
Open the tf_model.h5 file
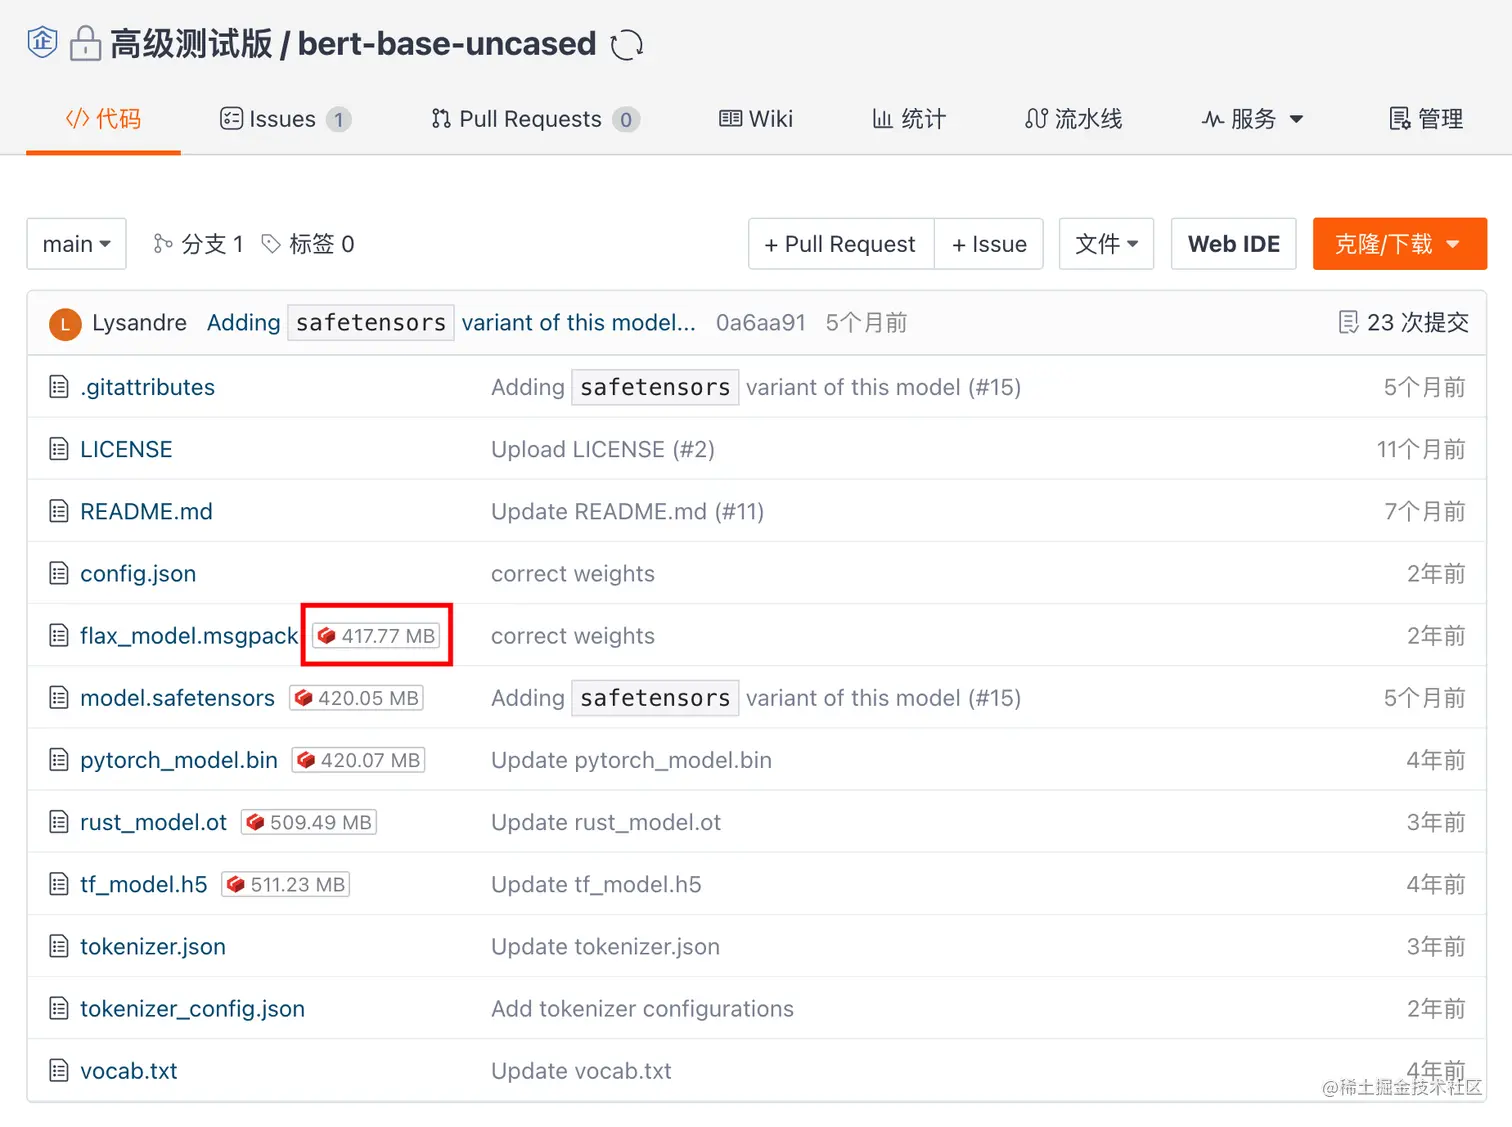coord(144,884)
